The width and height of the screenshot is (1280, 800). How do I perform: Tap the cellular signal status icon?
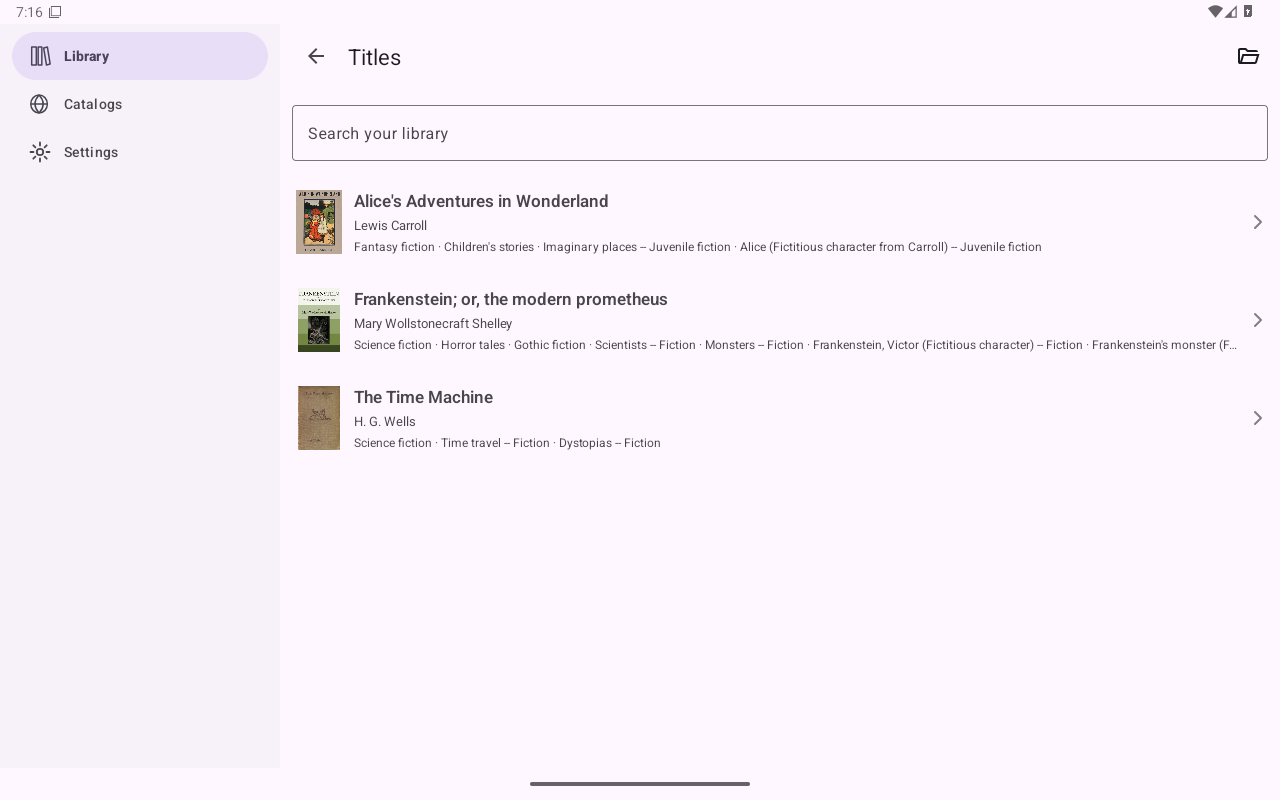[1232, 12]
